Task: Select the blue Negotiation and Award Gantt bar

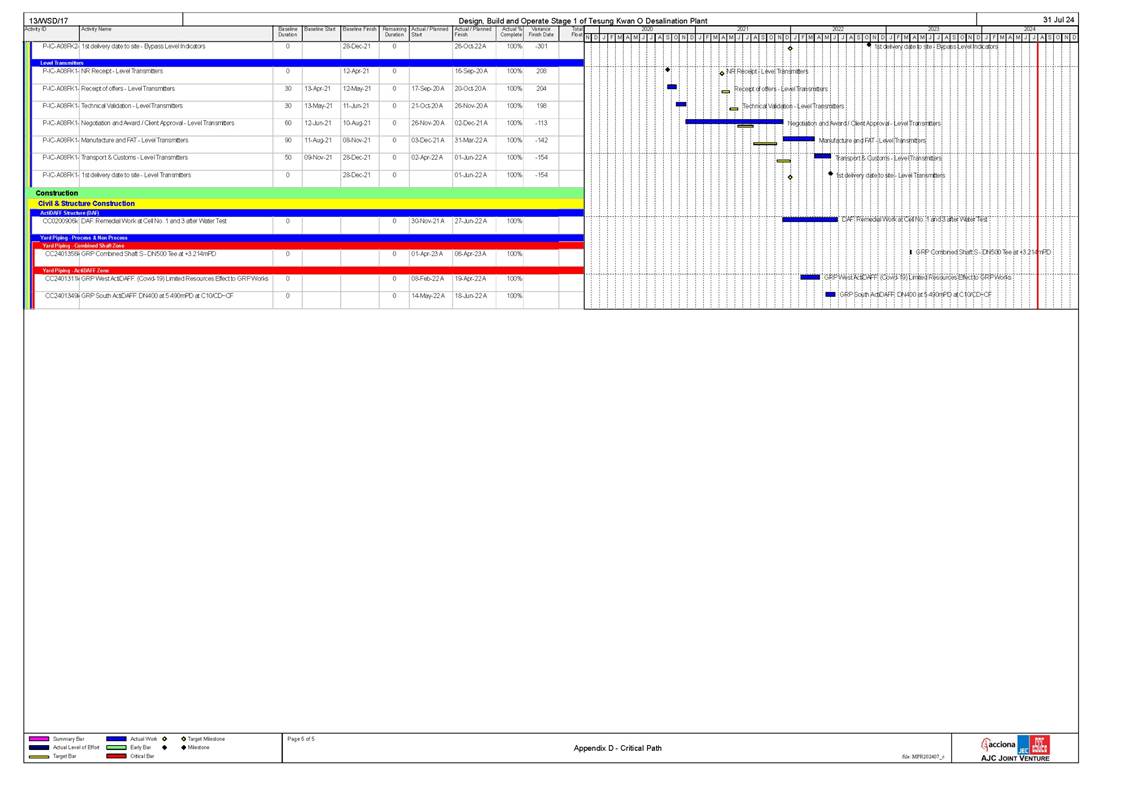Action: (733, 121)
